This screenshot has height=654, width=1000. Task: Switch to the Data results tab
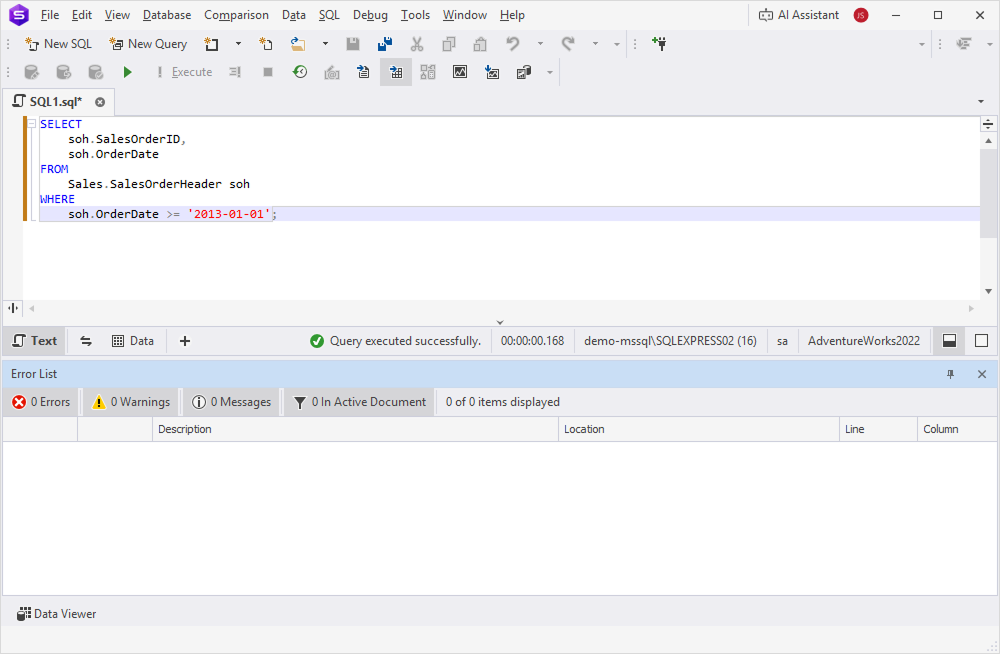click(x=133, y=340)
